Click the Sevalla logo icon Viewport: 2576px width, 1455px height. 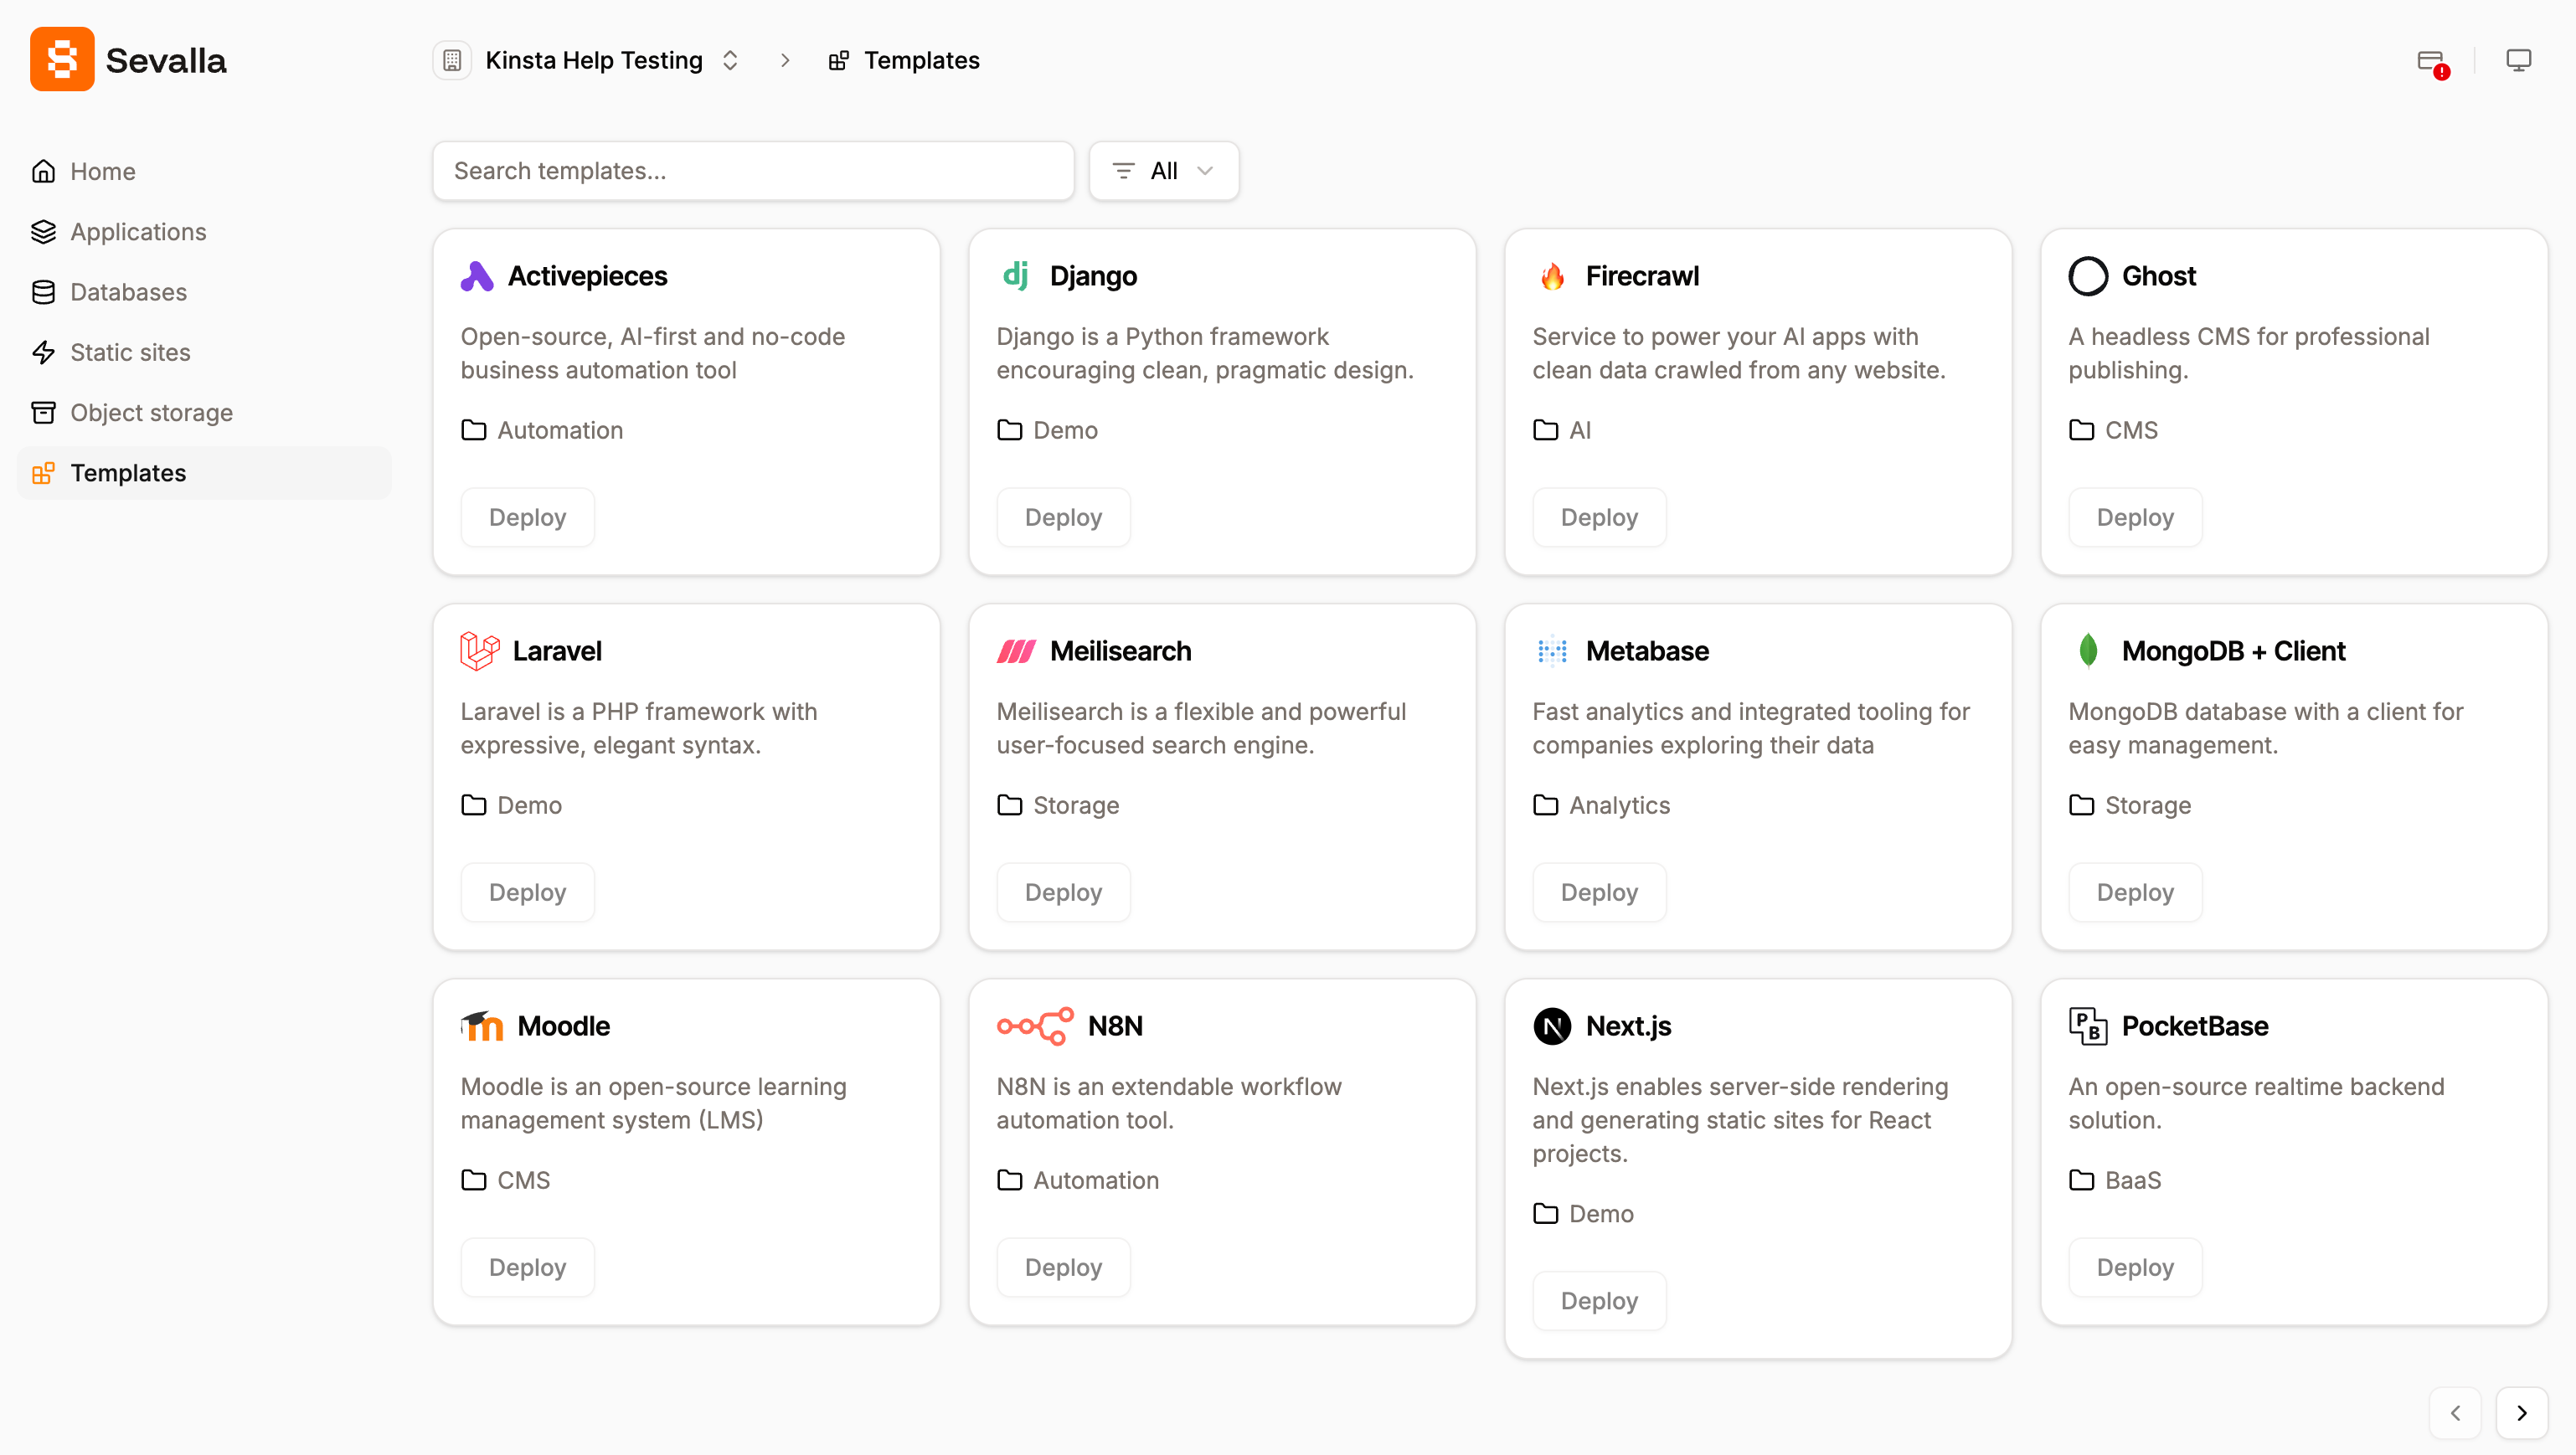pos(62,60)
